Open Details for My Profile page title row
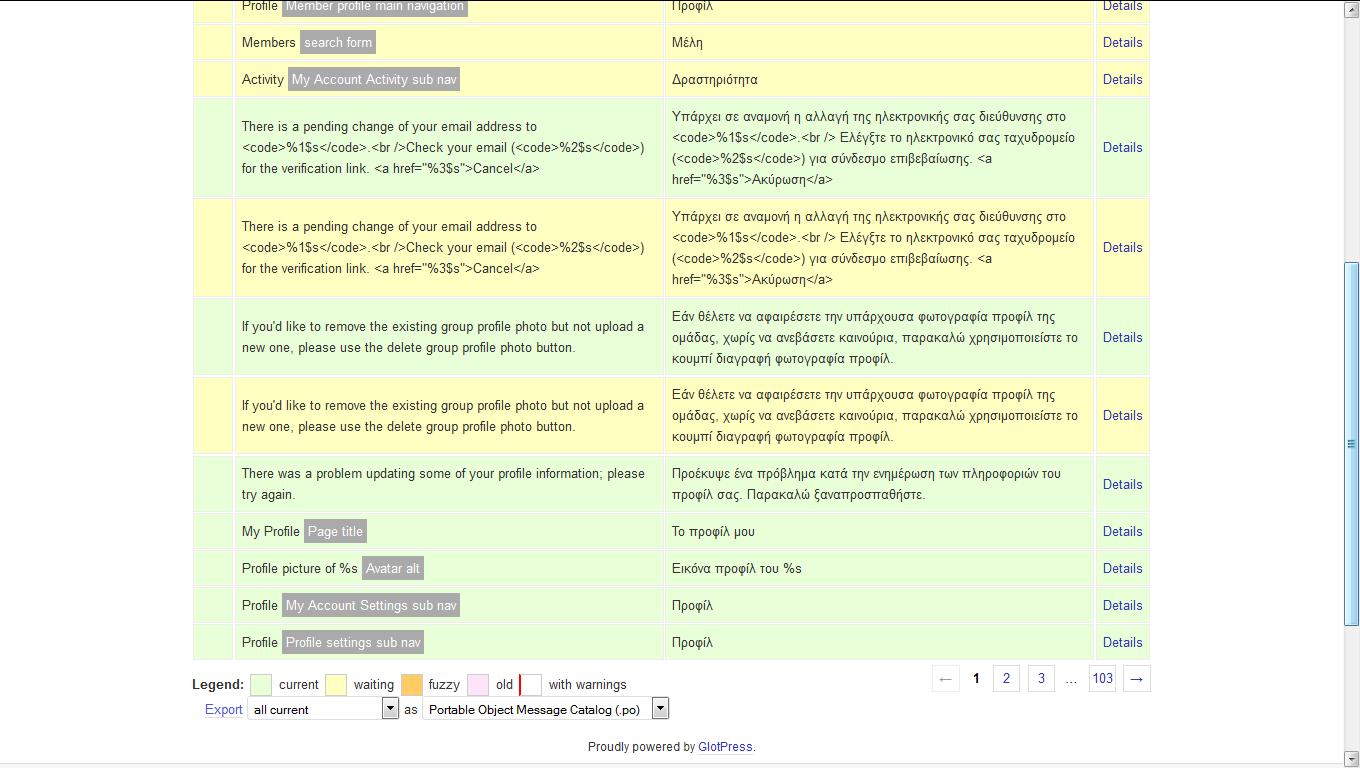 pyautogui.click(x=1122, y=531)
